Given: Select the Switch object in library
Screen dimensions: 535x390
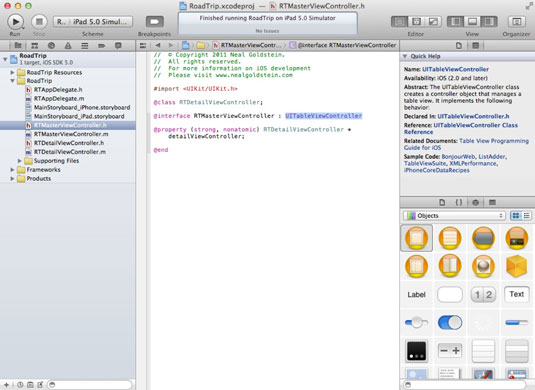Looking at the screenshot, I should (x=450, y=322).
